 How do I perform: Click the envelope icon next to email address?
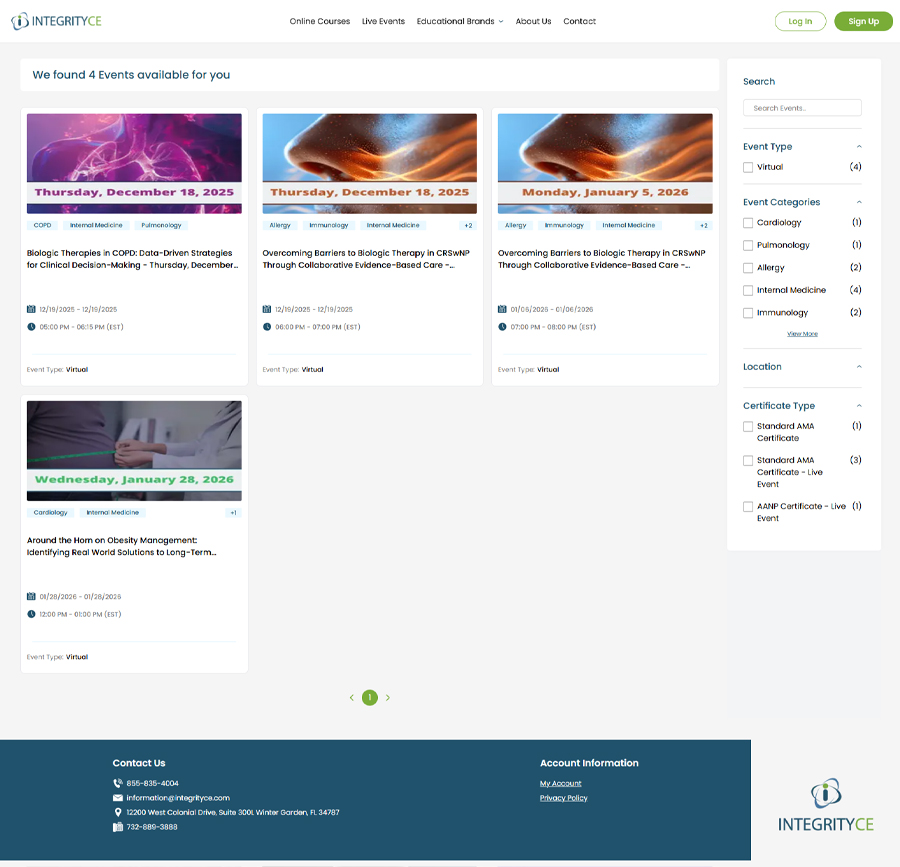pos(118,798)
